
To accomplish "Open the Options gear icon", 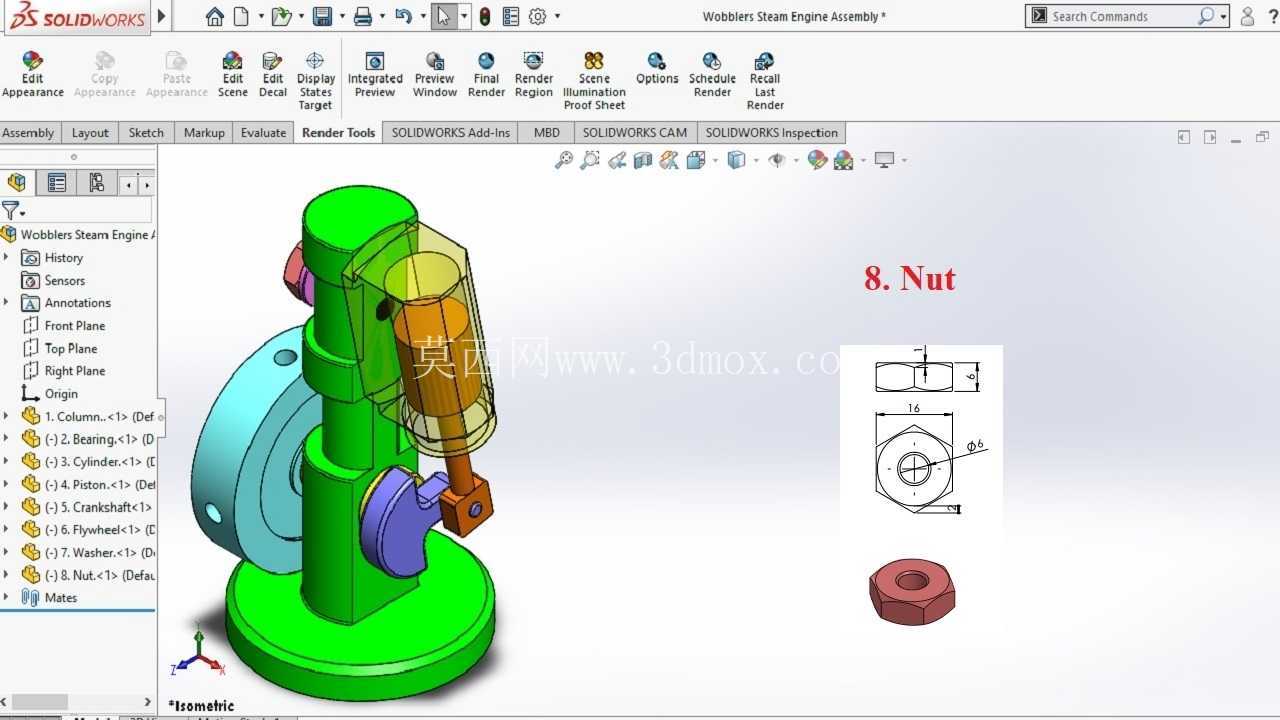I will click(x=538, y=16).
